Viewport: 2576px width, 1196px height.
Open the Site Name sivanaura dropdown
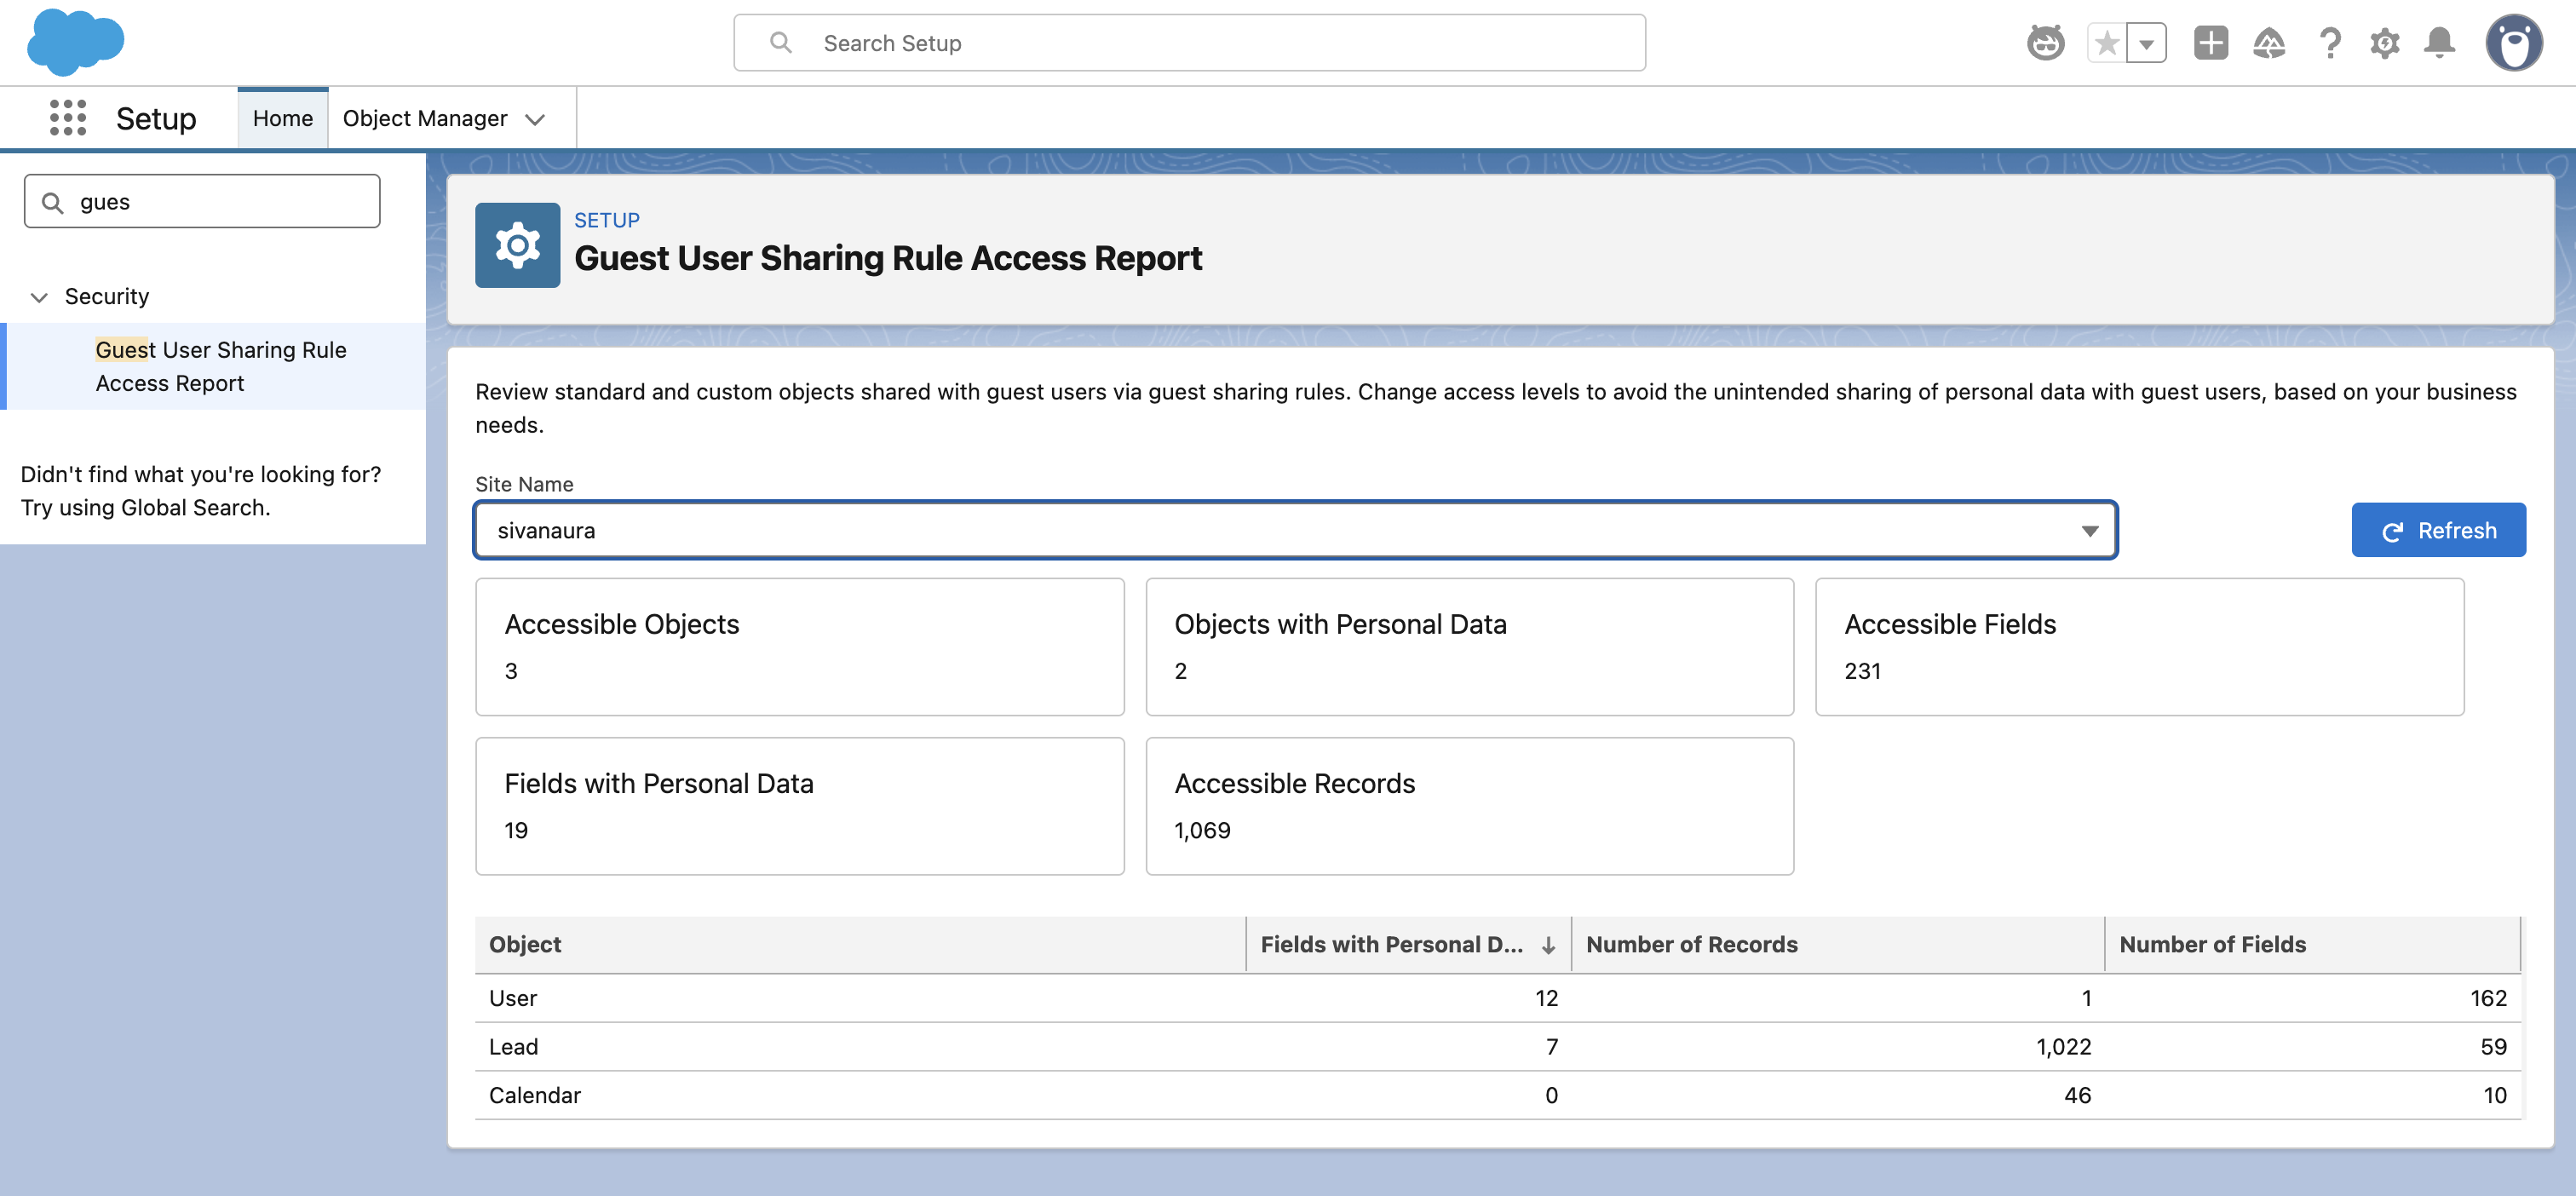point(1295,530)
